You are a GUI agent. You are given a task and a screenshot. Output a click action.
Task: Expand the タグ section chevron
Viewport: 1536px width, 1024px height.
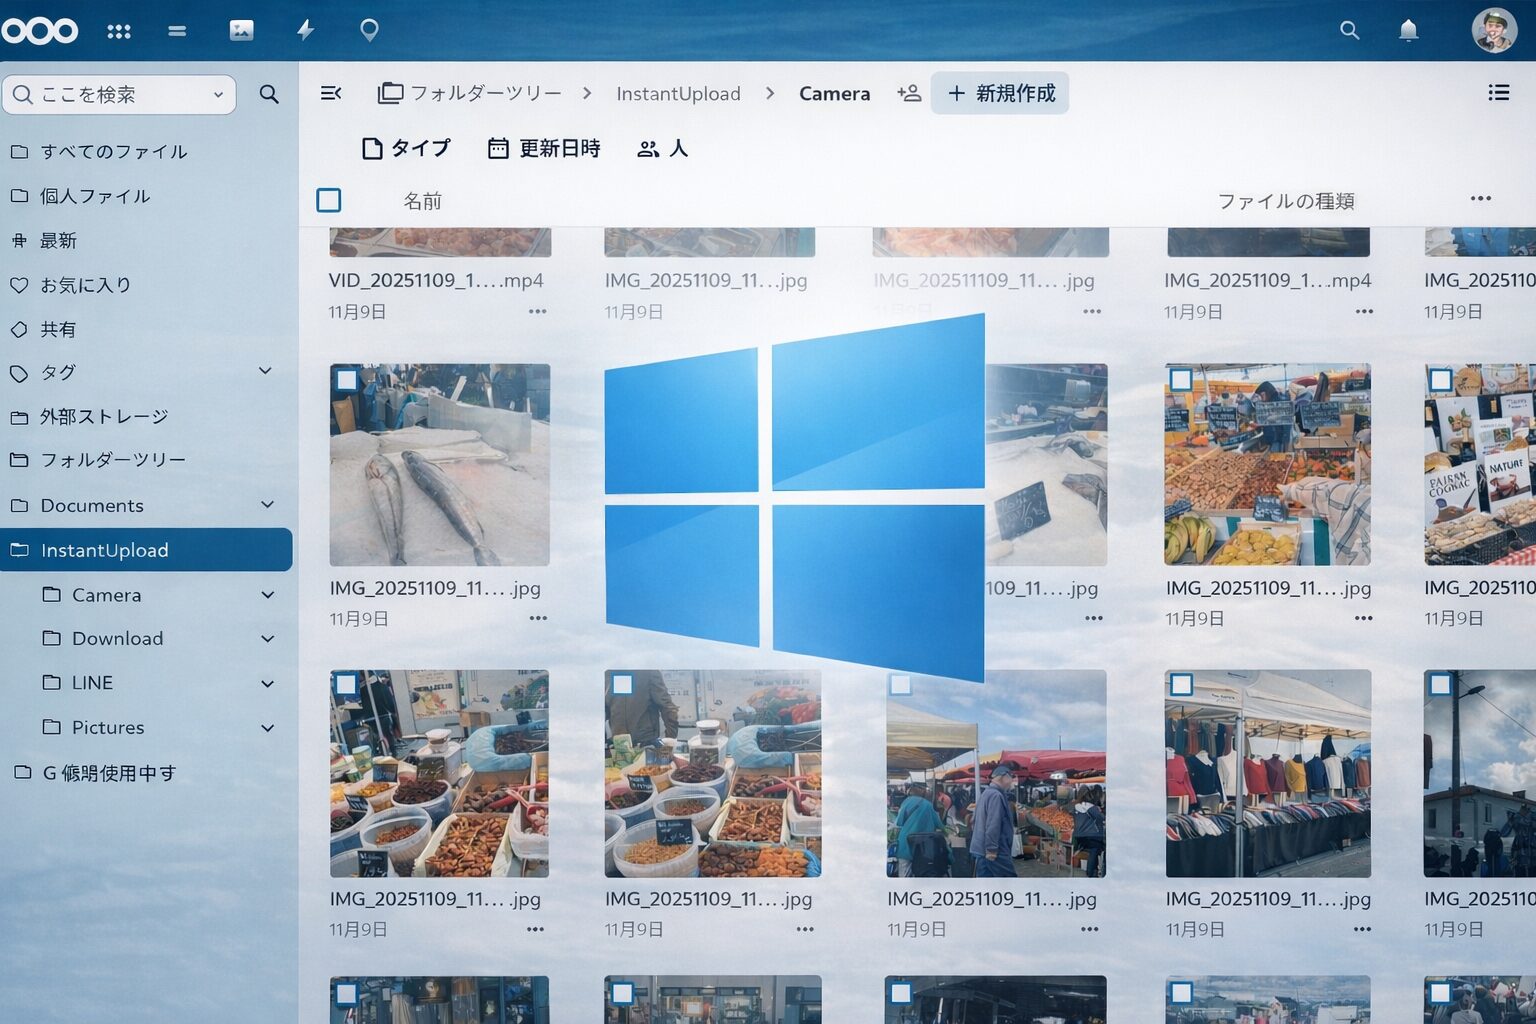point(265,371)
